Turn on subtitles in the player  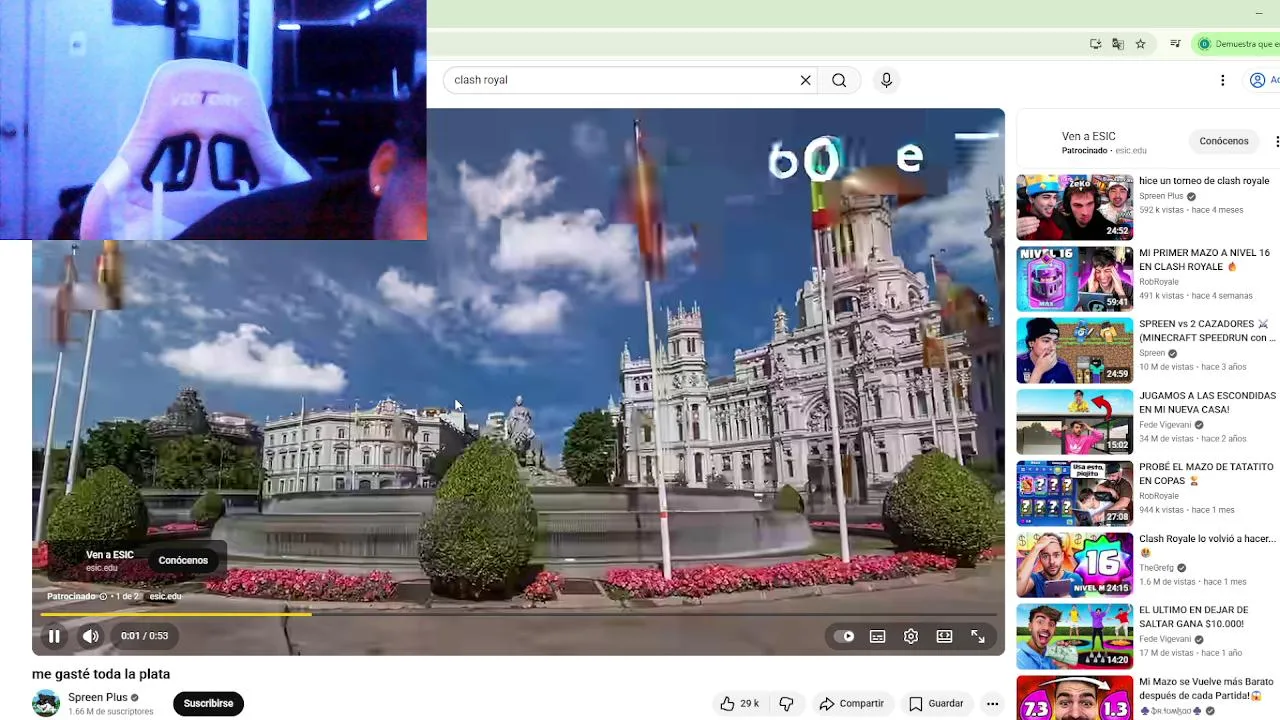point(877,636)
